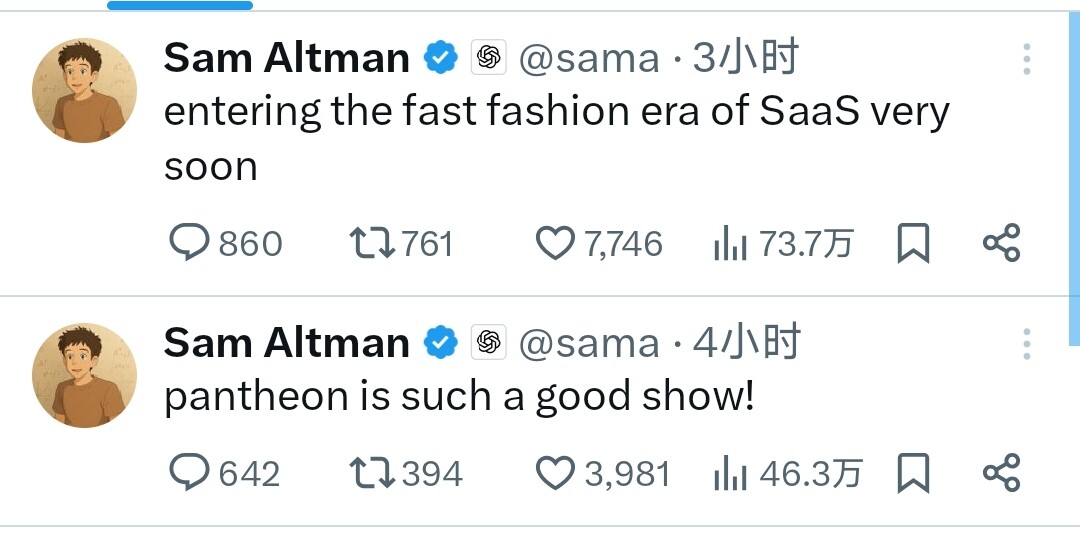The height and width of the screenshot is (534, 1080).
Task: Select the active blue-underlined timeline tab
Action: point(180,6)
